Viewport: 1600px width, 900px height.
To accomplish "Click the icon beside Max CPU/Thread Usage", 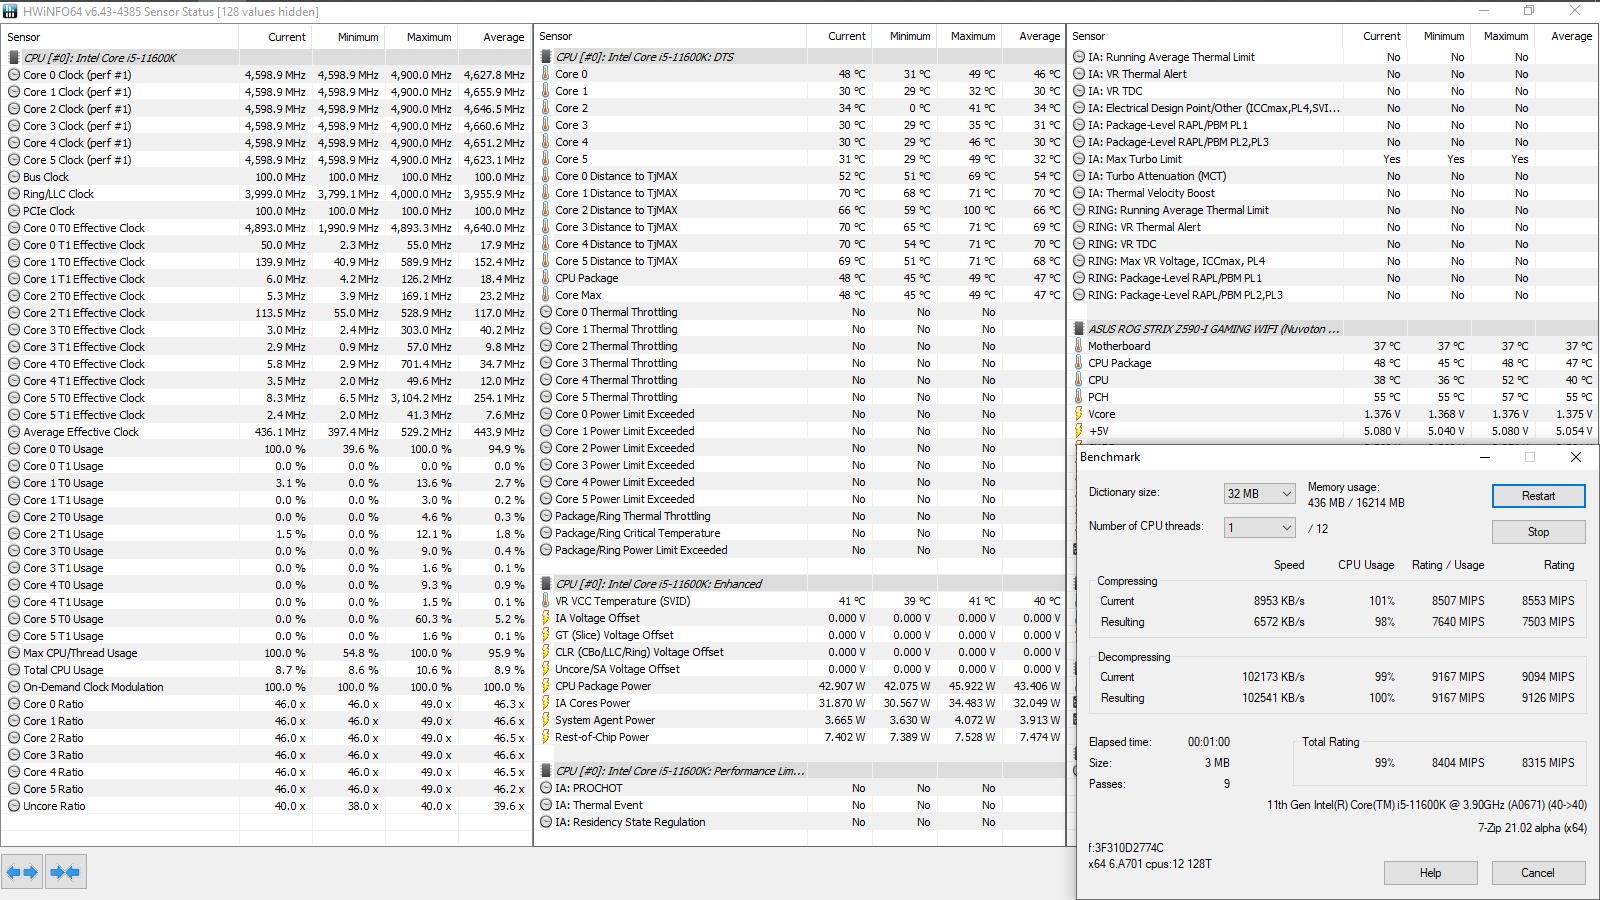I will 14,653.
